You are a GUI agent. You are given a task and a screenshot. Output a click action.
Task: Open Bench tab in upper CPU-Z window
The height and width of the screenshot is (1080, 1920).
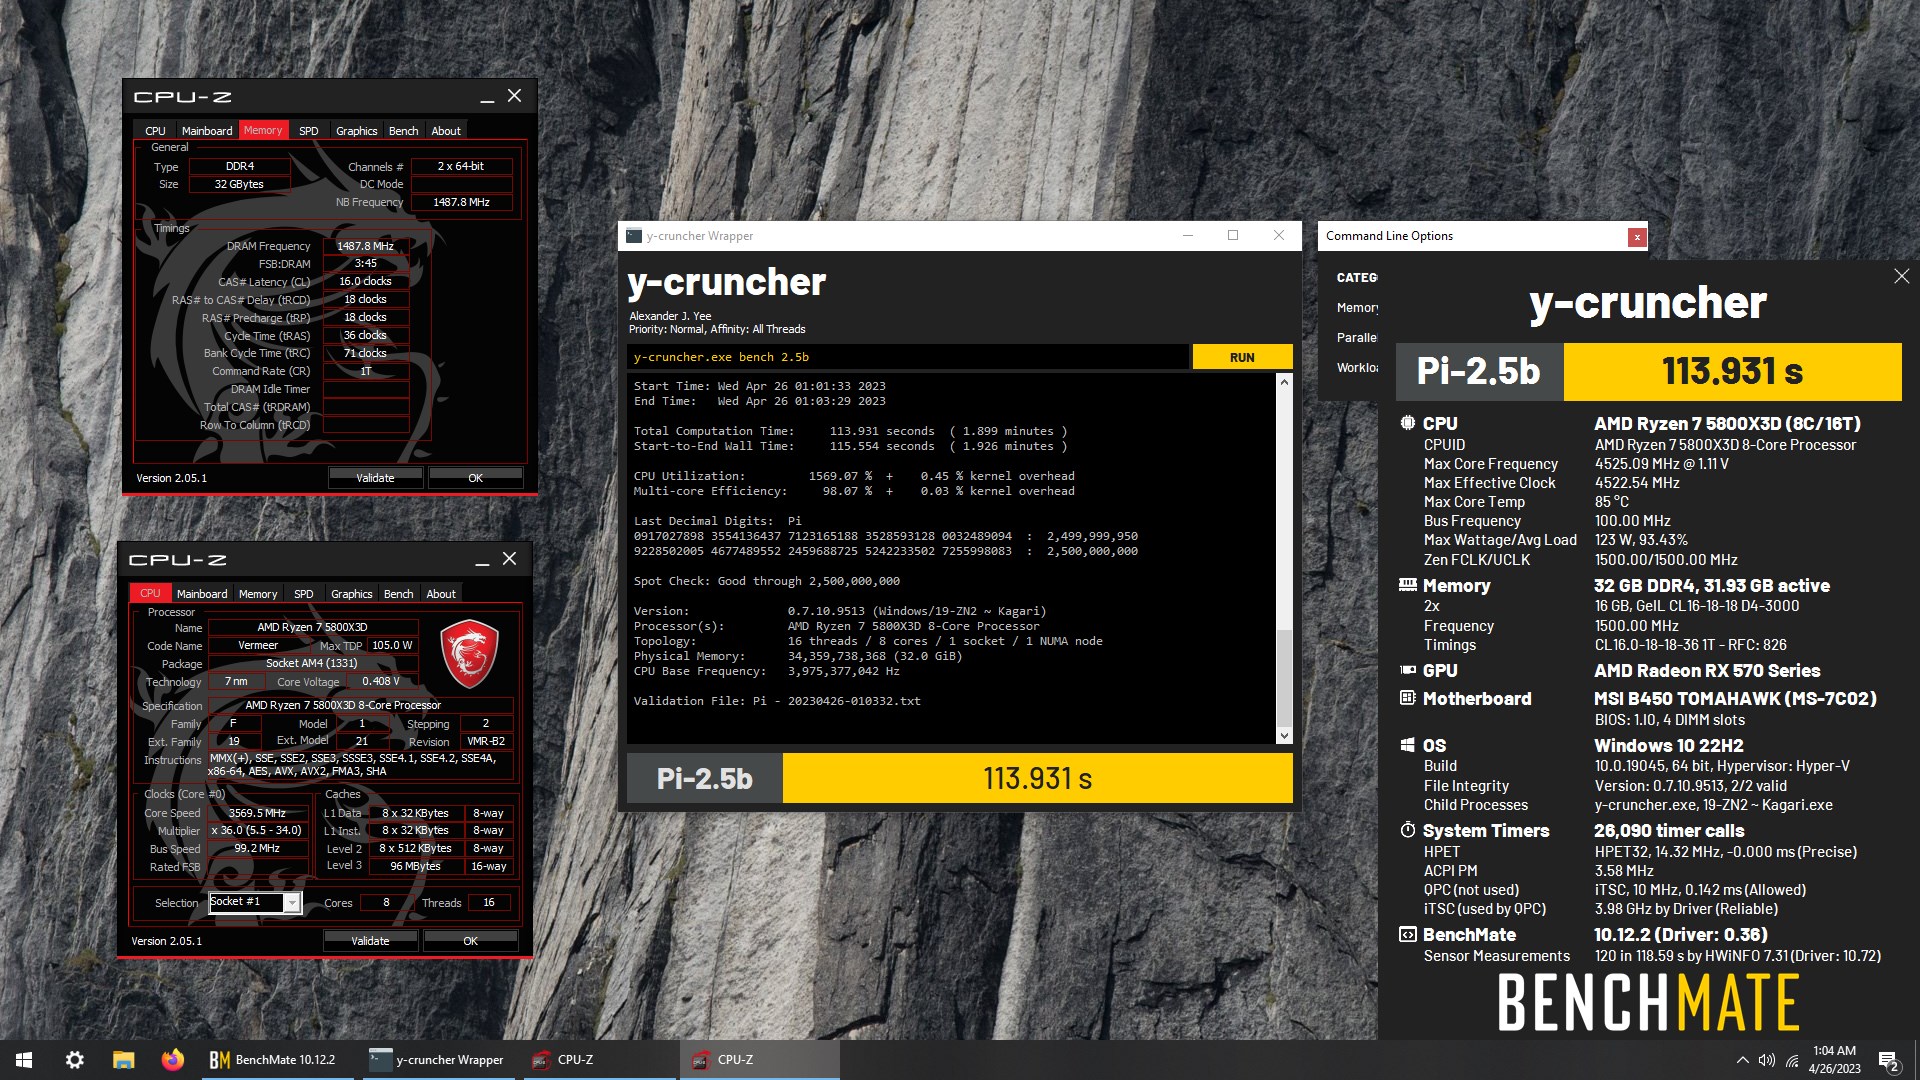(x=404, y=131)
